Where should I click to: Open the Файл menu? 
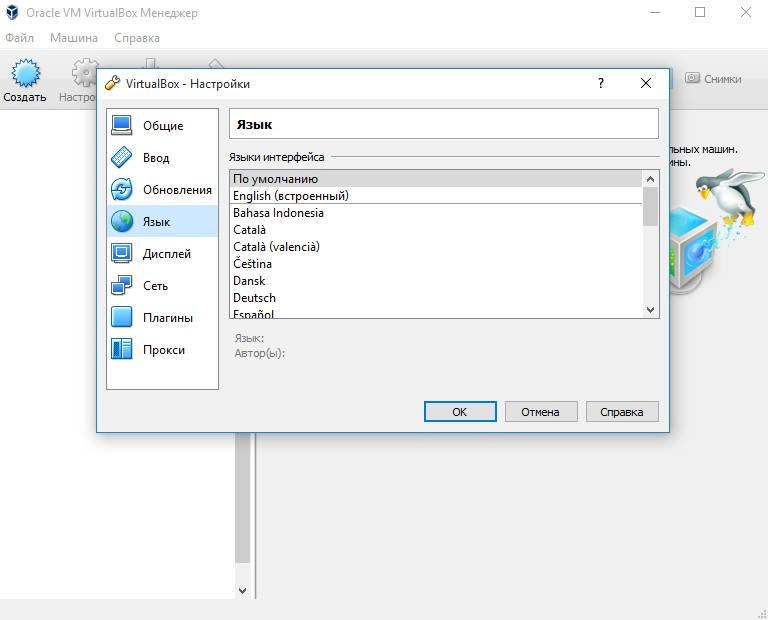click(20, 38)
